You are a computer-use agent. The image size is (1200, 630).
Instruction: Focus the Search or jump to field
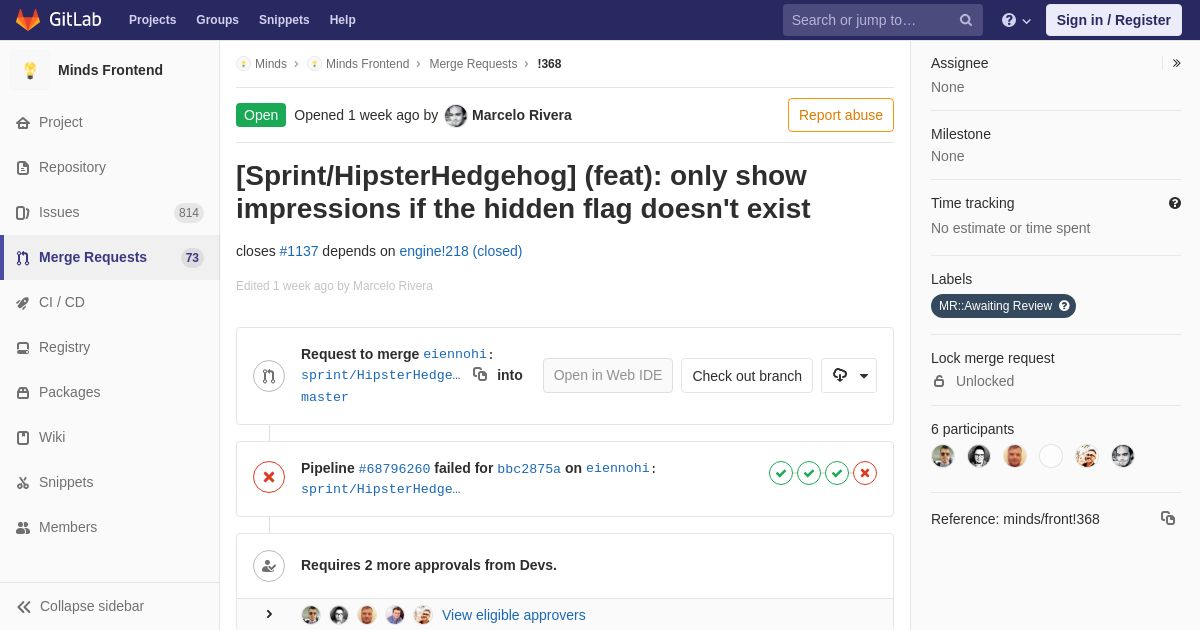[x=883, y=20]
